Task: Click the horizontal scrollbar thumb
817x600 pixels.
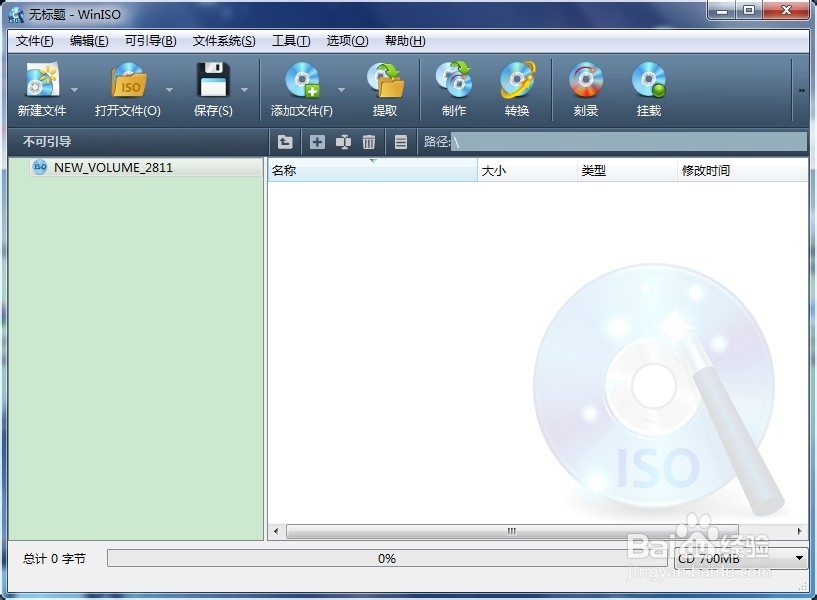Action: click(x=512, y=531)
